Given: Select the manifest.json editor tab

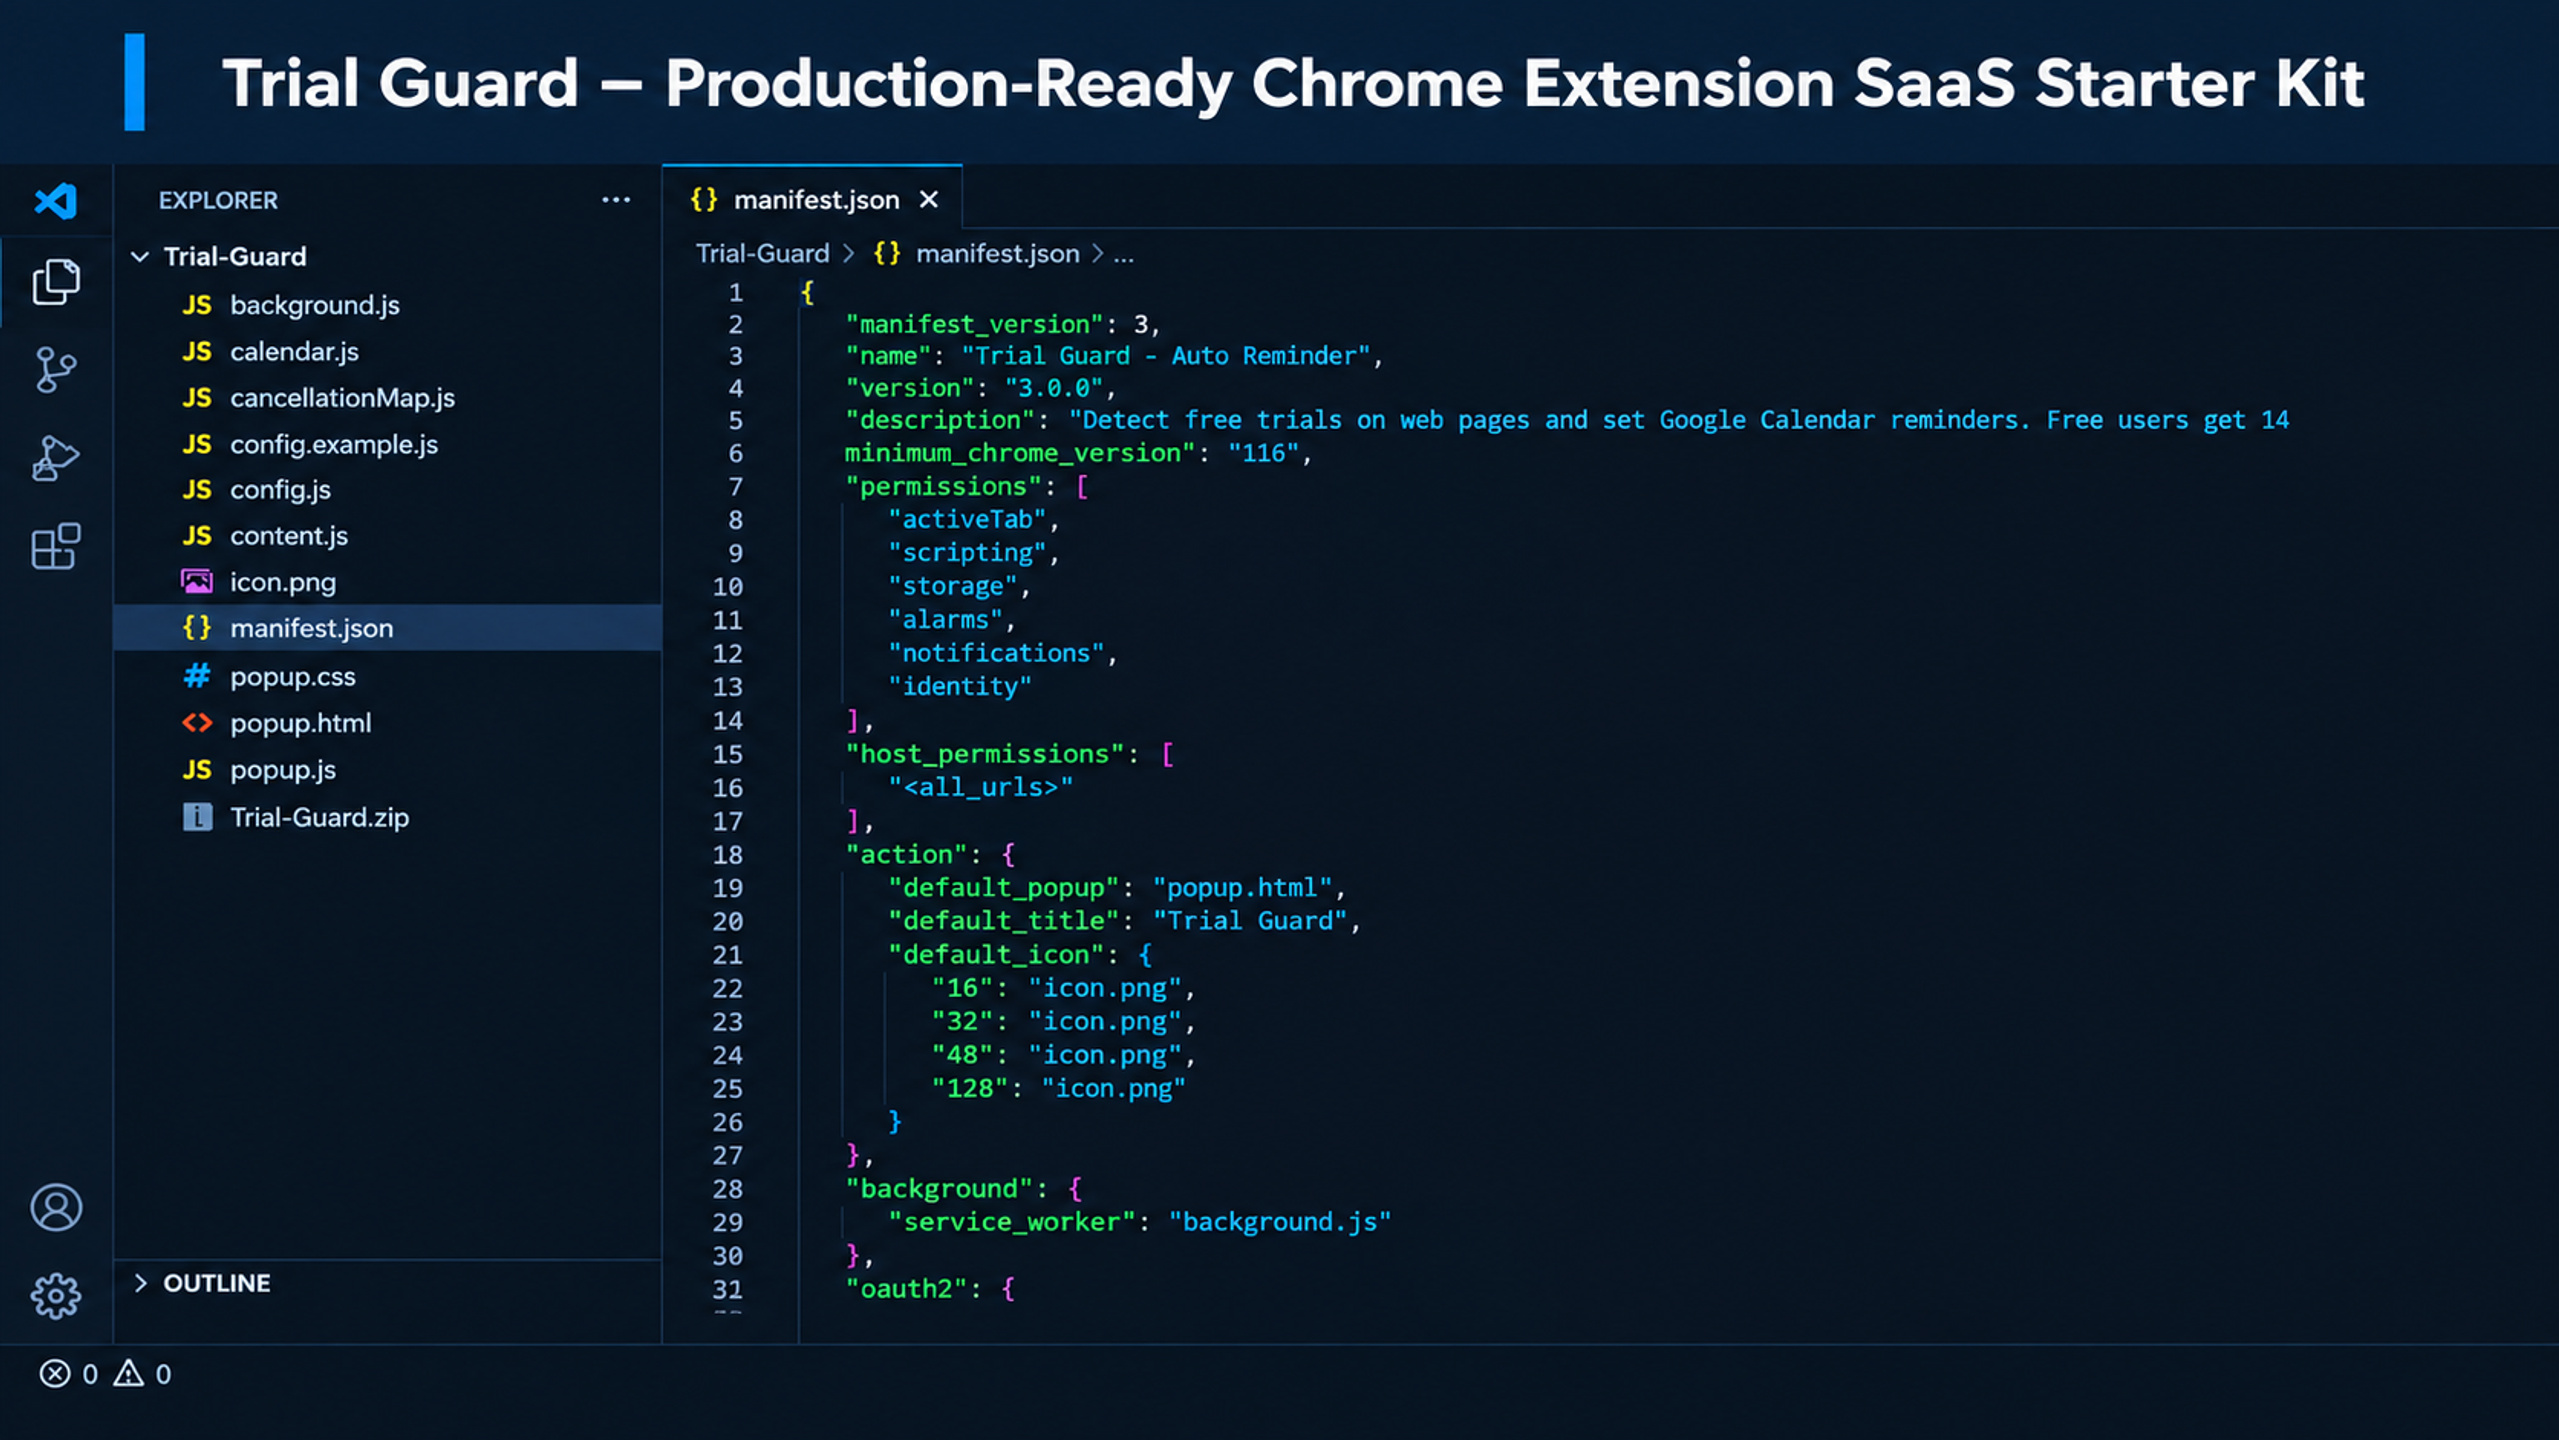Looking at the screenshot, I should (x=812, y=200).
